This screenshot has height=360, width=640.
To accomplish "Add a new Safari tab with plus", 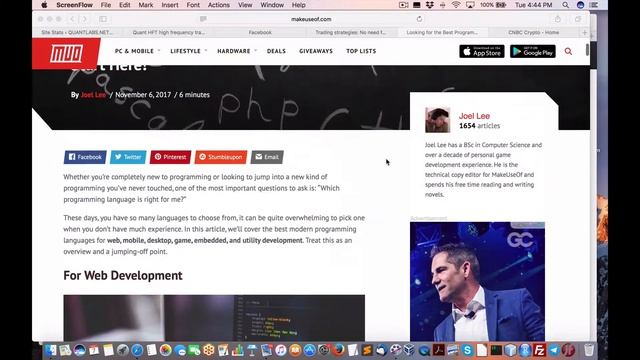I will (x=584, y=32).
